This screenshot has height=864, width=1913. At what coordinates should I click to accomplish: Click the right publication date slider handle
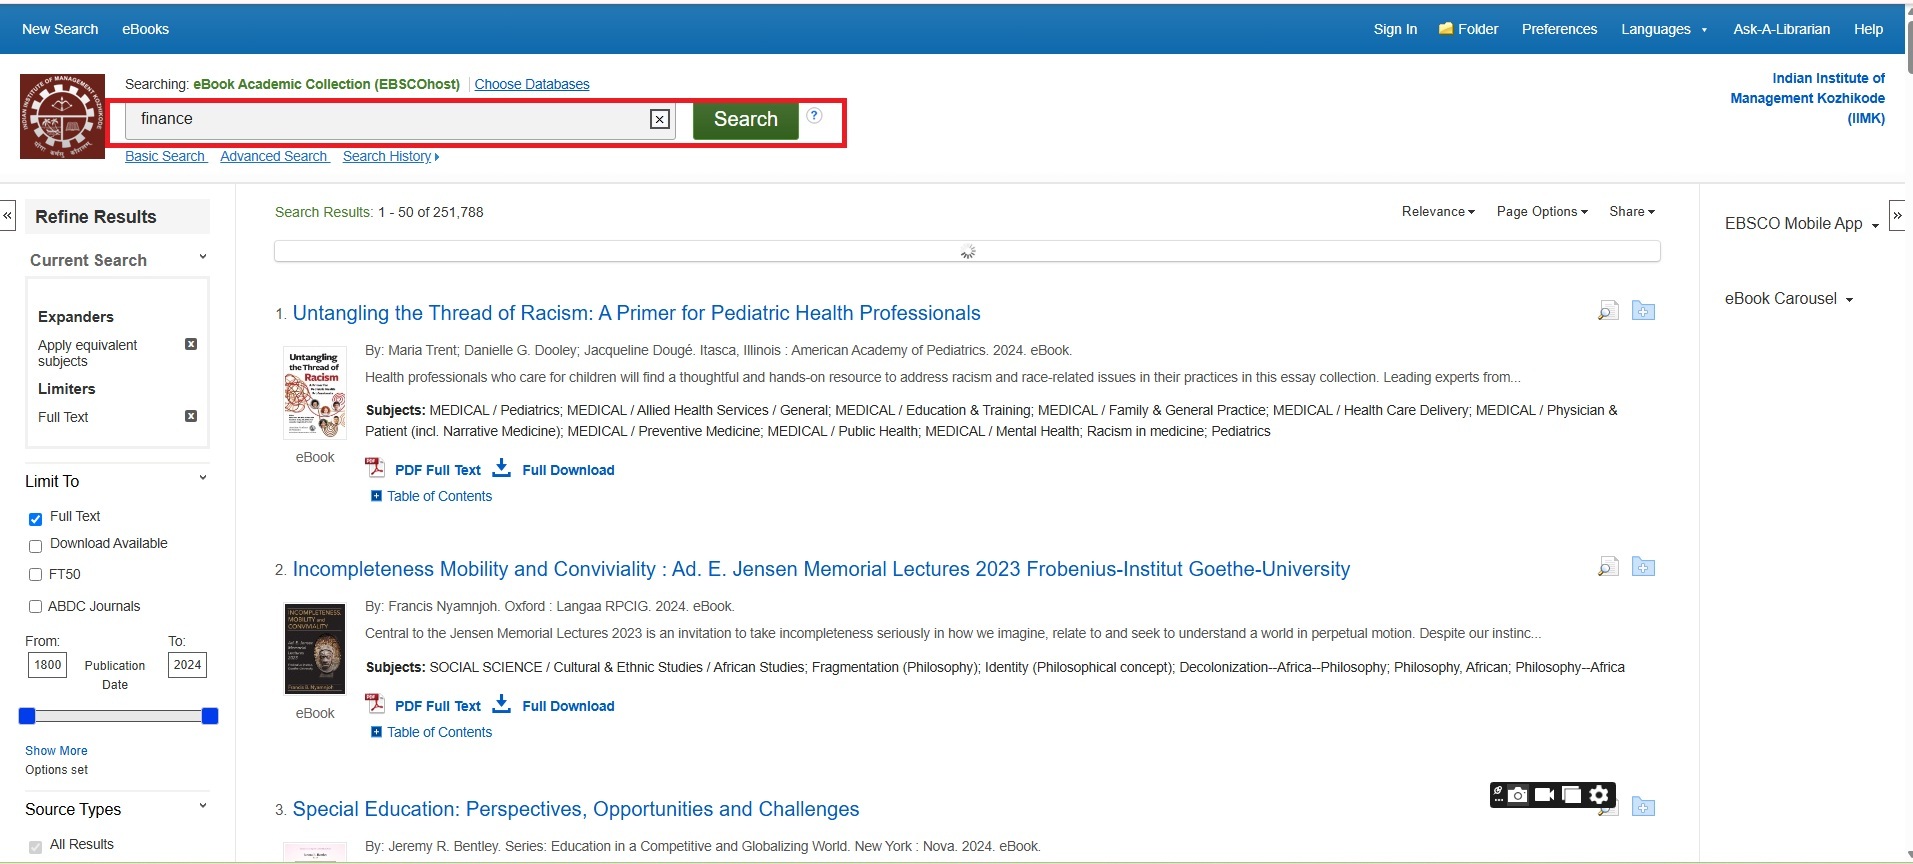pos(210,716)
